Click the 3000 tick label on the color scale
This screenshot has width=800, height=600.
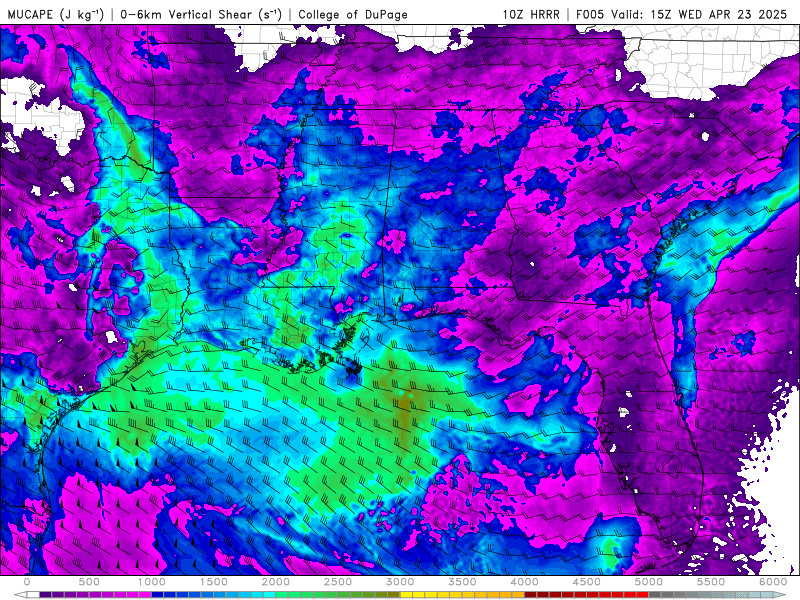click(400, 582)
